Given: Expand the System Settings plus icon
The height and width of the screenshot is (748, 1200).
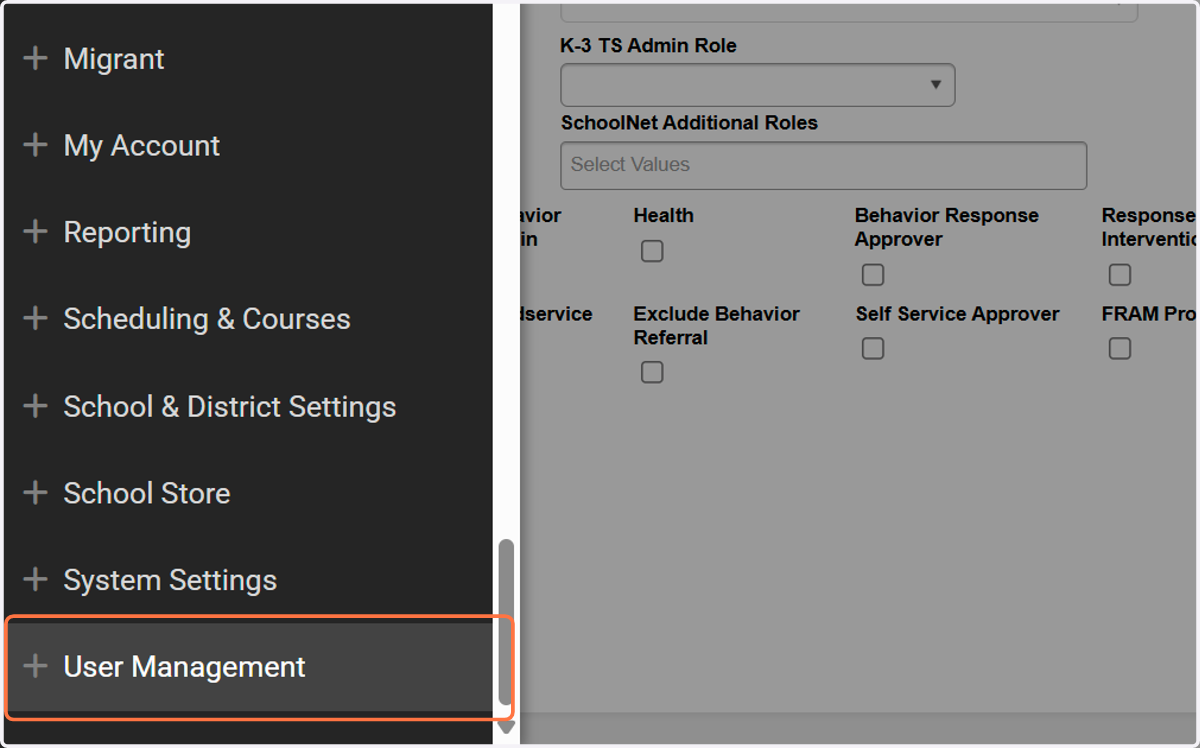Looking at the screenshot, I should coord(35,580).
